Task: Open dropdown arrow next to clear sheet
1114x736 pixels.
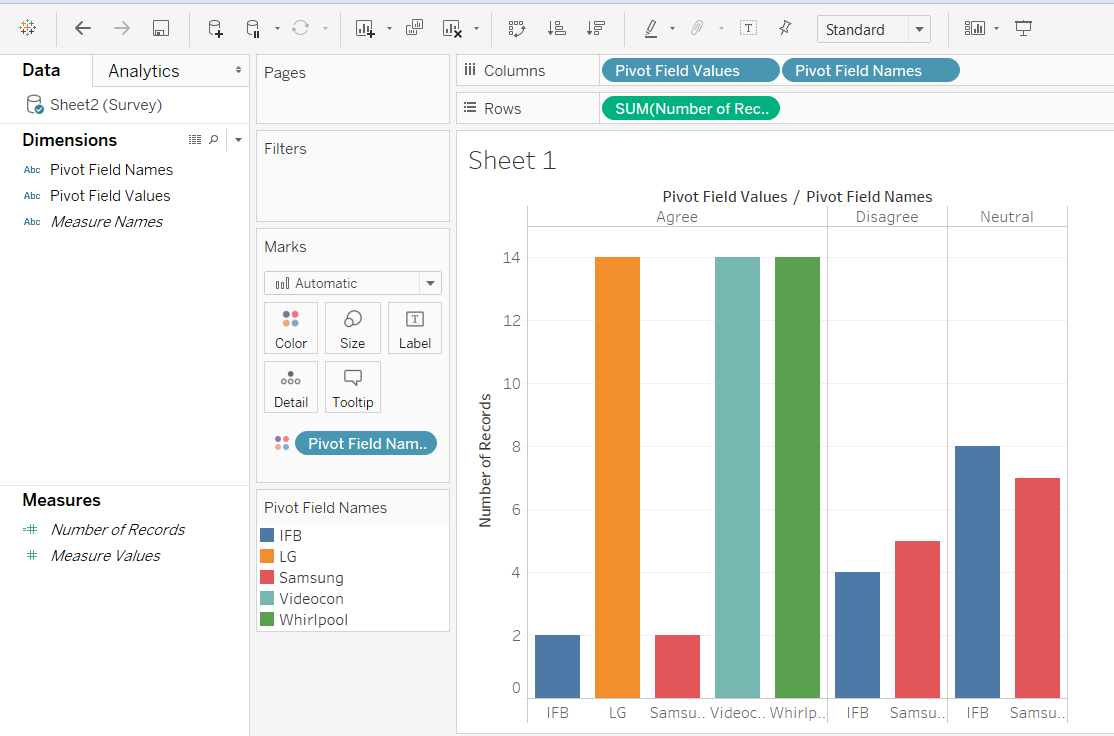Action: click(x=476, y=28)
